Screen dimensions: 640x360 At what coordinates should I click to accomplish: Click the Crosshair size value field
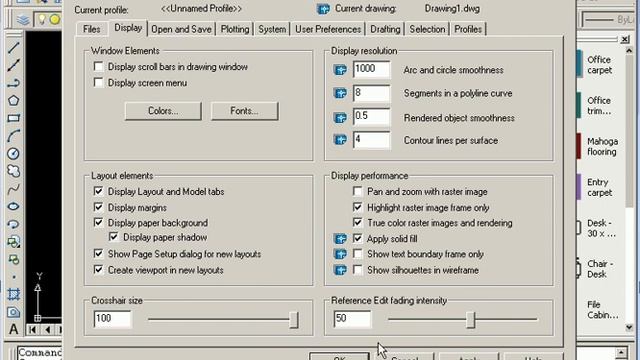point(112,319)
